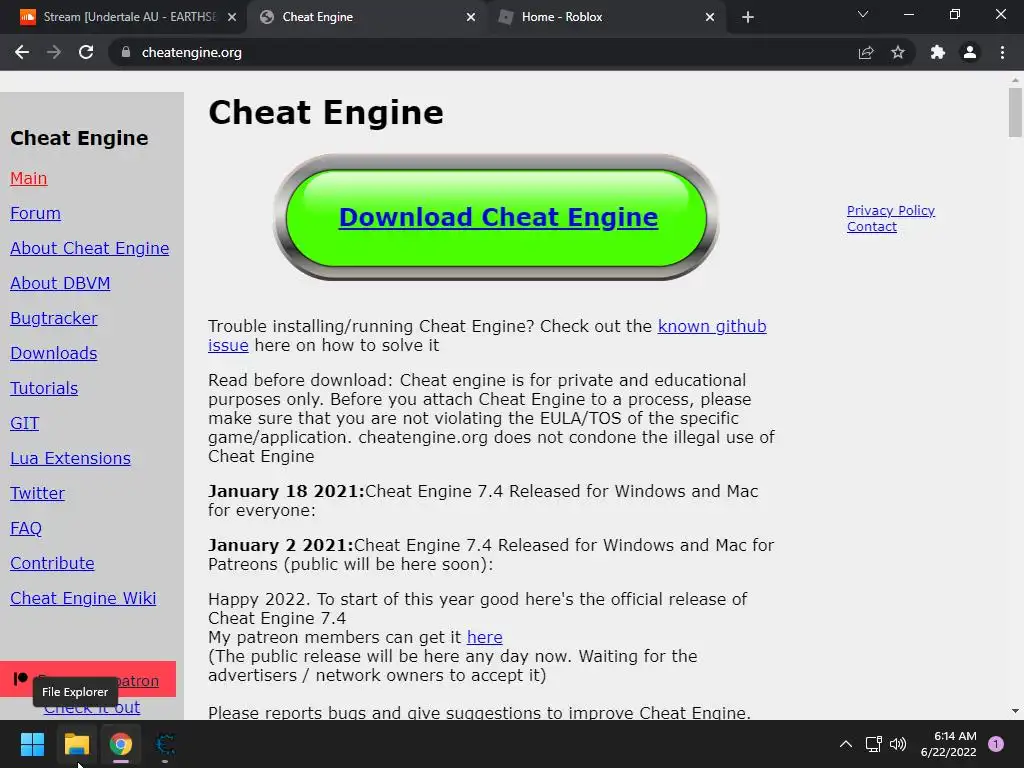The width and height of the screenshot is (1024, 768).
Task: Open the Chrome three-dot menu
Action: point(1002,52)
